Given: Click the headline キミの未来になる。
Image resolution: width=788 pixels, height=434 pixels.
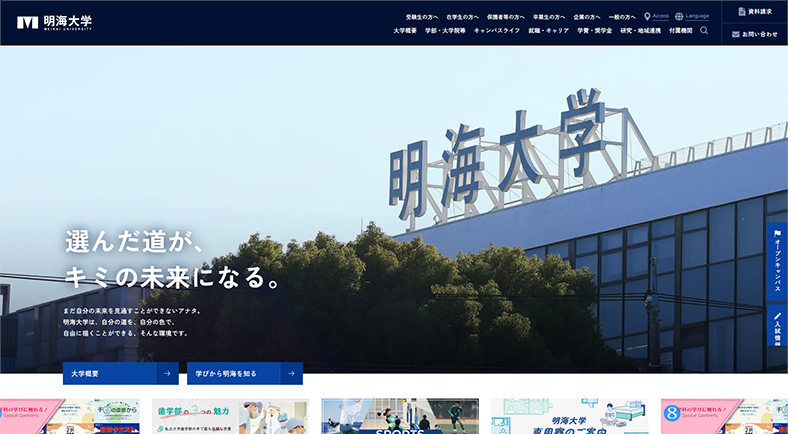Looking at the screenshot, I should [172, 277].
